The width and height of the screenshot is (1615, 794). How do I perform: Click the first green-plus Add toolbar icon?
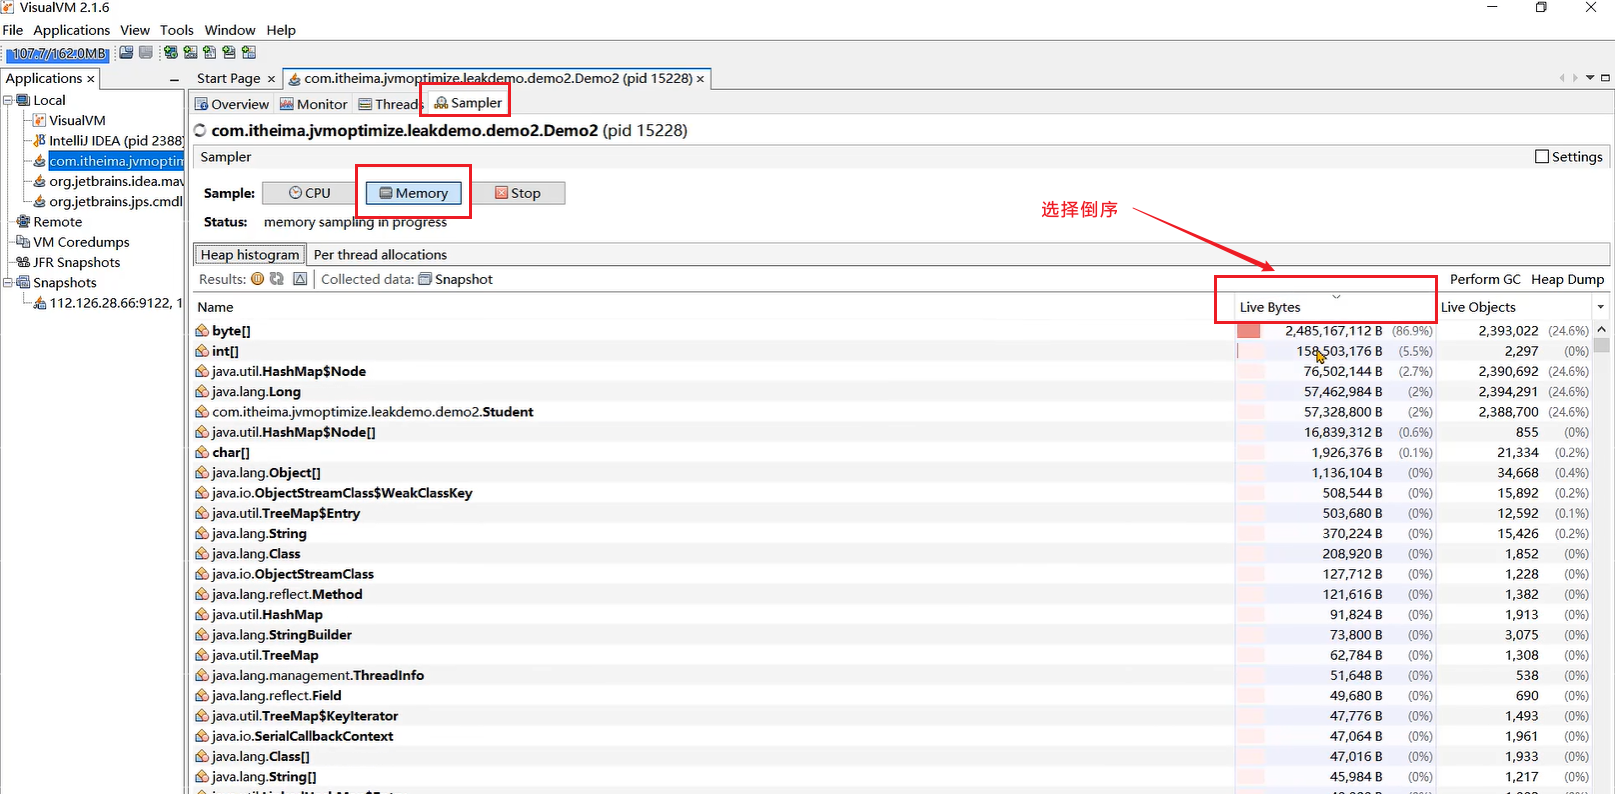(171, 53)
